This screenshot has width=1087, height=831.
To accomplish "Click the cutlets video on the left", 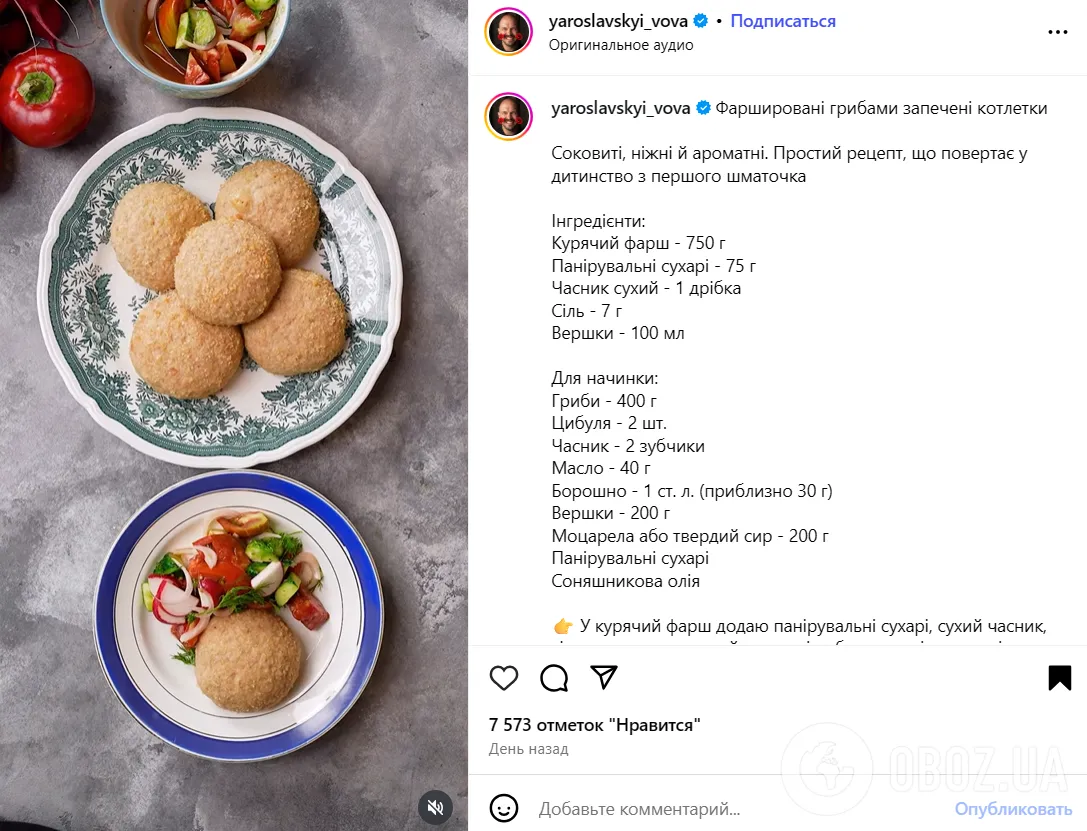I will 234,416.
